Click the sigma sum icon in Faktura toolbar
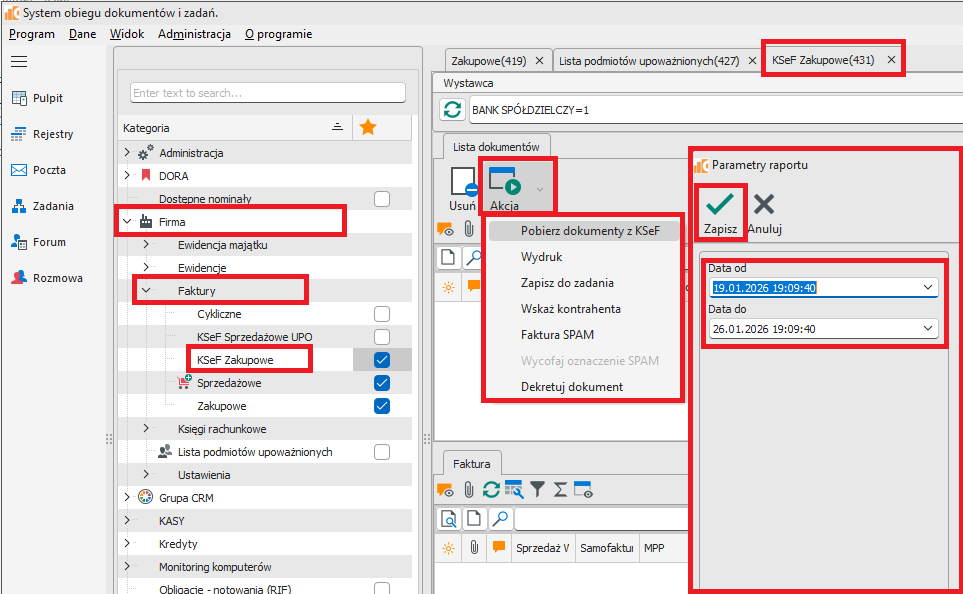 point(561,489)
